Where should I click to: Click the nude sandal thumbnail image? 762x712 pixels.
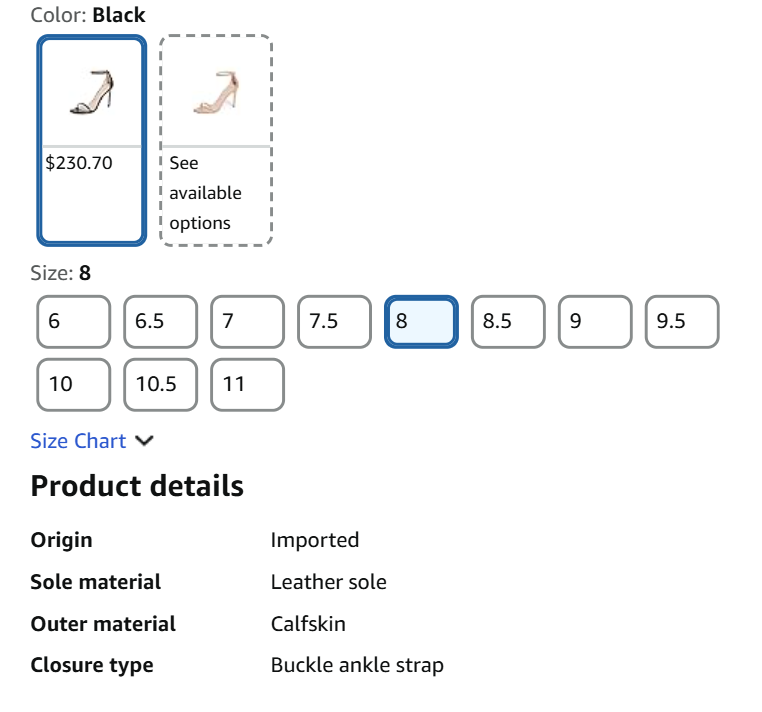click(216, 92)
